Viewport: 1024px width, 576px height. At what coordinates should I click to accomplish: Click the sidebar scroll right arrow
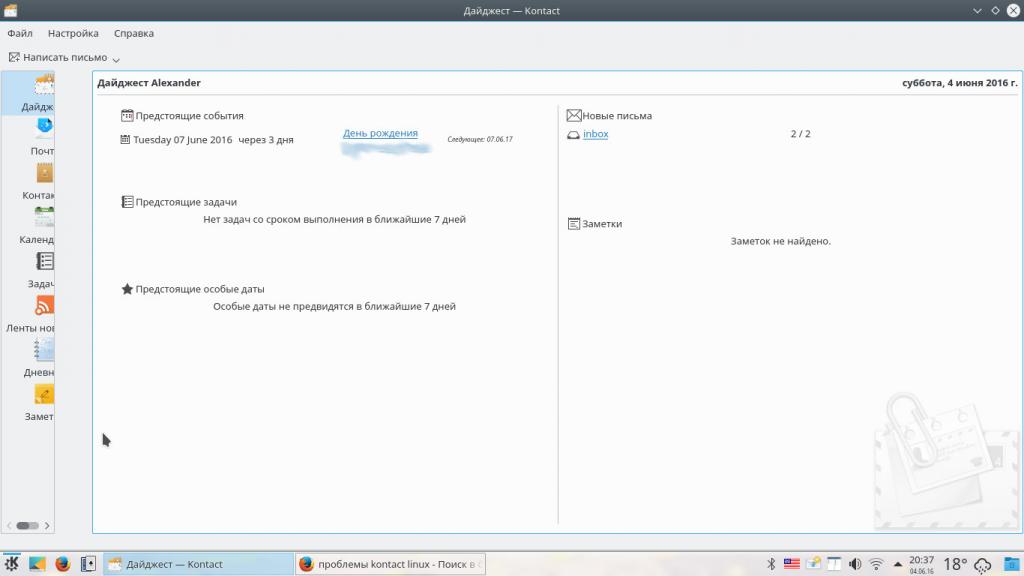coord(47,526)
